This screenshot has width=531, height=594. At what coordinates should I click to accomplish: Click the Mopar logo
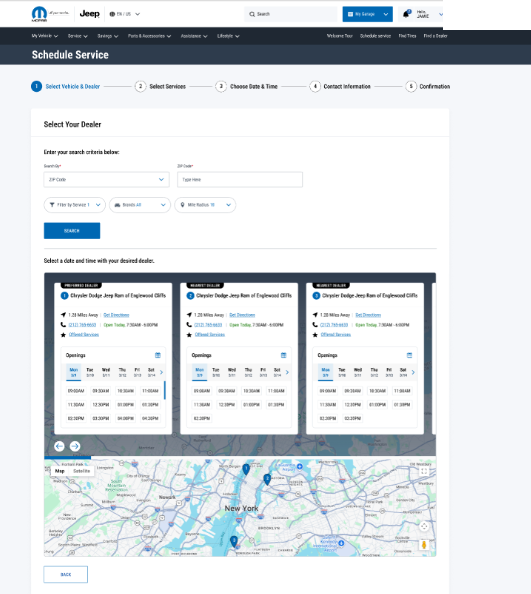coord(39,14)
